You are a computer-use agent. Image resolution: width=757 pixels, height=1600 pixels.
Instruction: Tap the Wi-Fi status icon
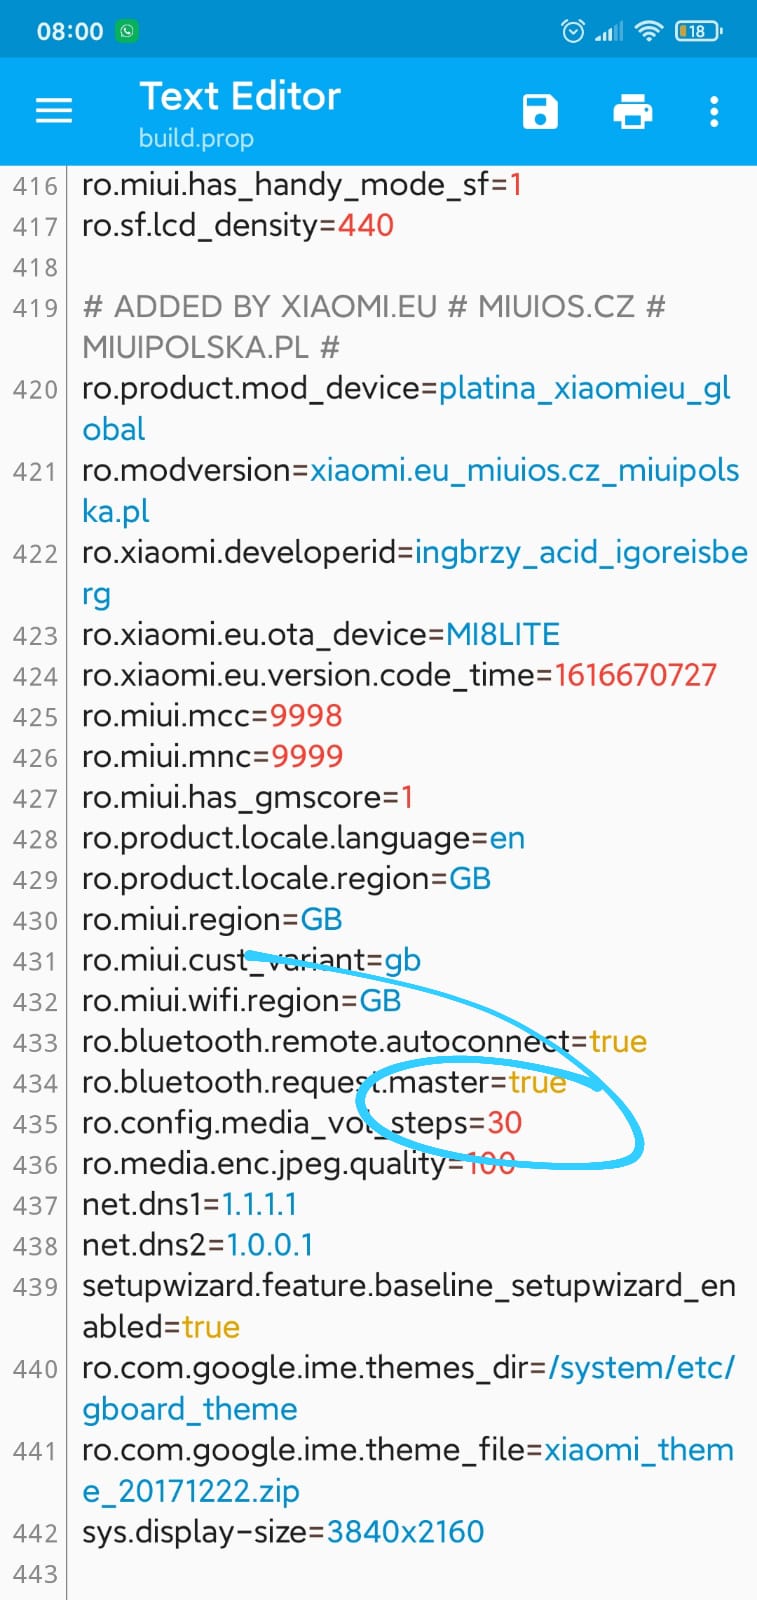649,31
